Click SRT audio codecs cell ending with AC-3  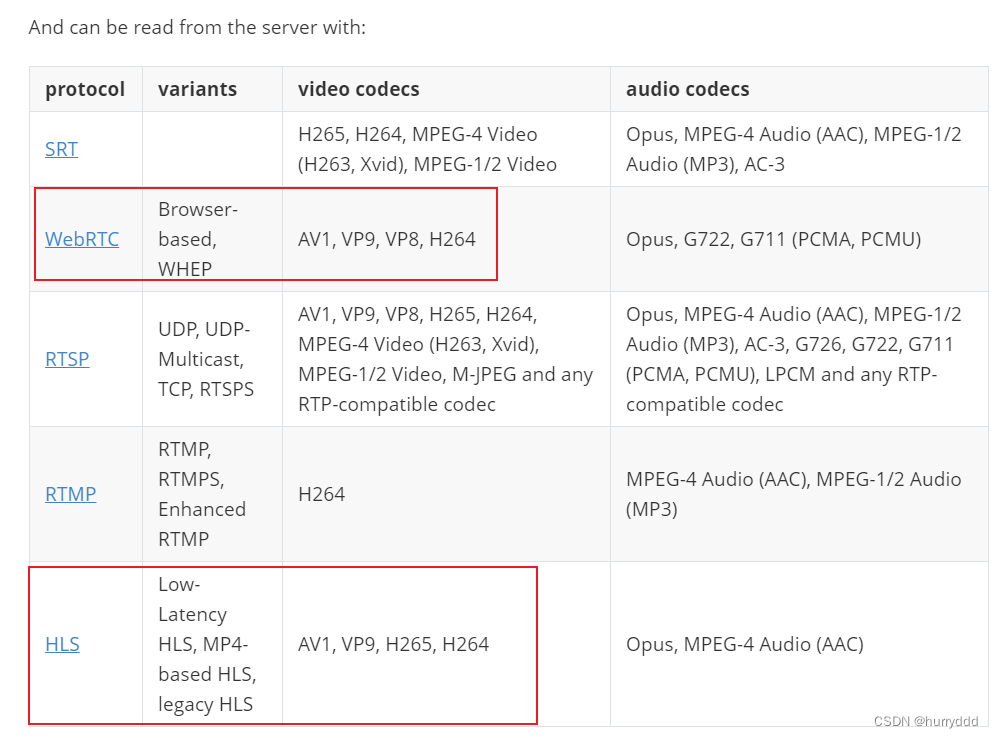799,150
